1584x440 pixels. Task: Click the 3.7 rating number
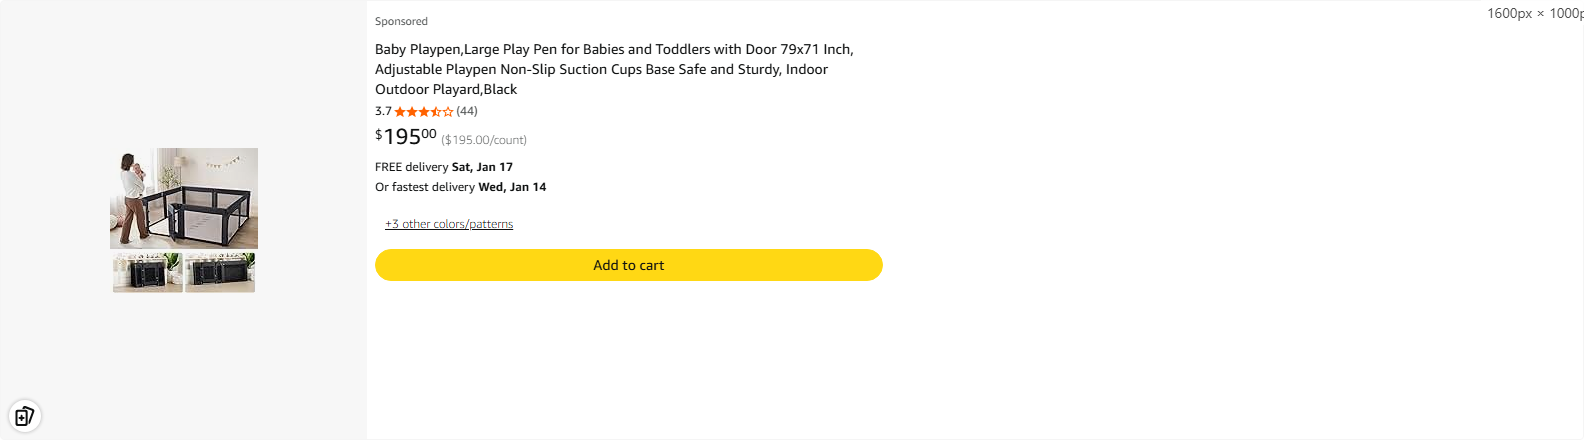[x=383, y=111]
